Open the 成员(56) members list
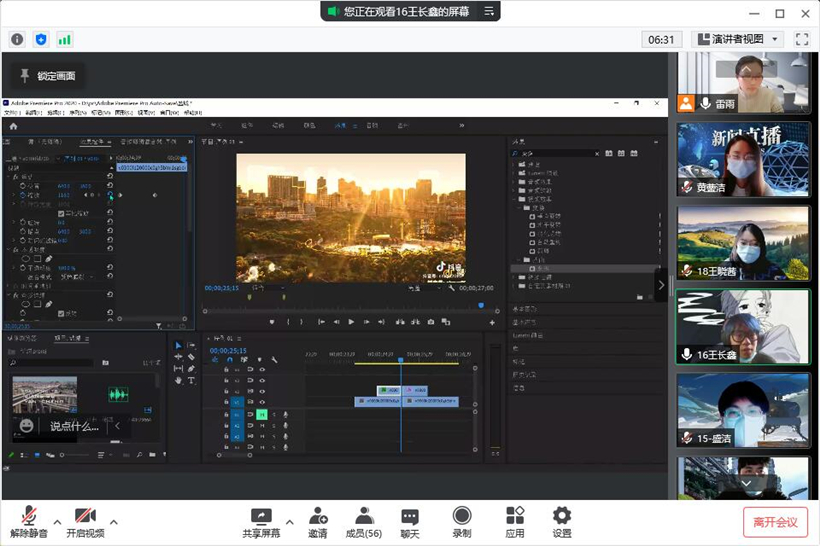The height and width of the screenshot is (546, 820). click(x=364, y=522)
